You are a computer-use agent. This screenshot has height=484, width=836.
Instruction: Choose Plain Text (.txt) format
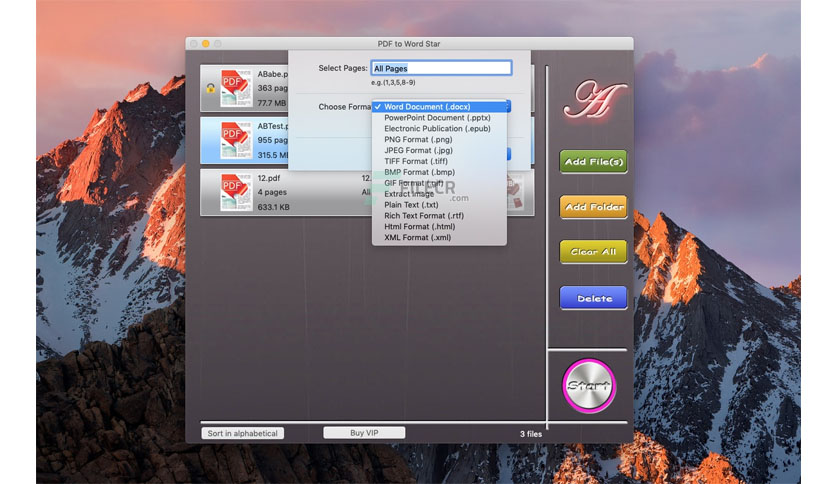coord(439,205)
